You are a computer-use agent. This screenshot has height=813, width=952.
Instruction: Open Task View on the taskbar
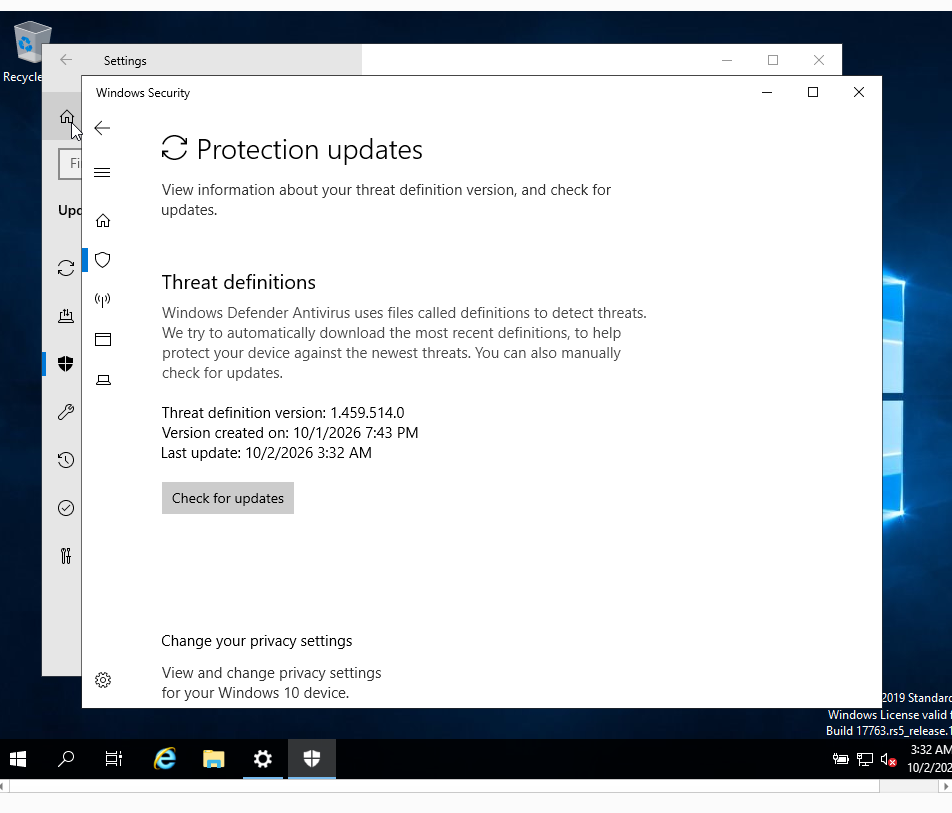pyautogui.click(x=114, y=759)
